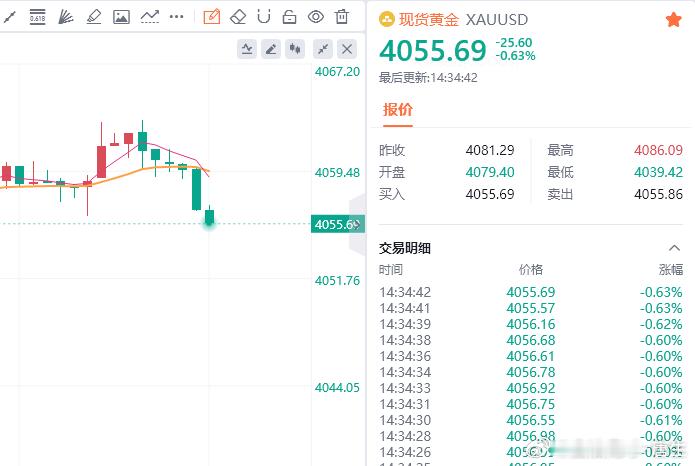Select the 14:34:34 trade priced 4056.78

(x=531, y=372)
